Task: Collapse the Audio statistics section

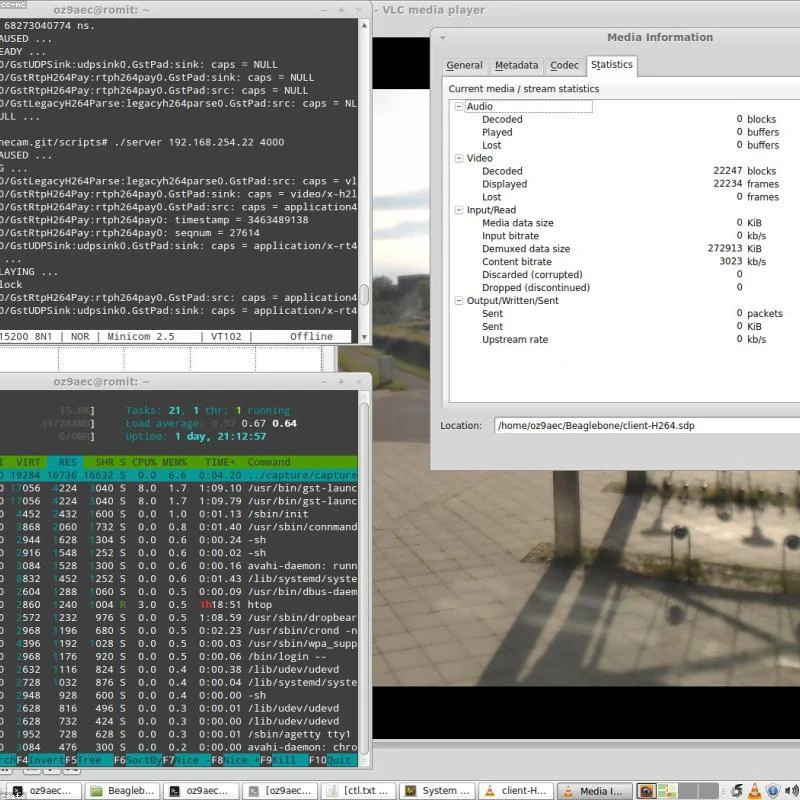Action: [459, 107]
